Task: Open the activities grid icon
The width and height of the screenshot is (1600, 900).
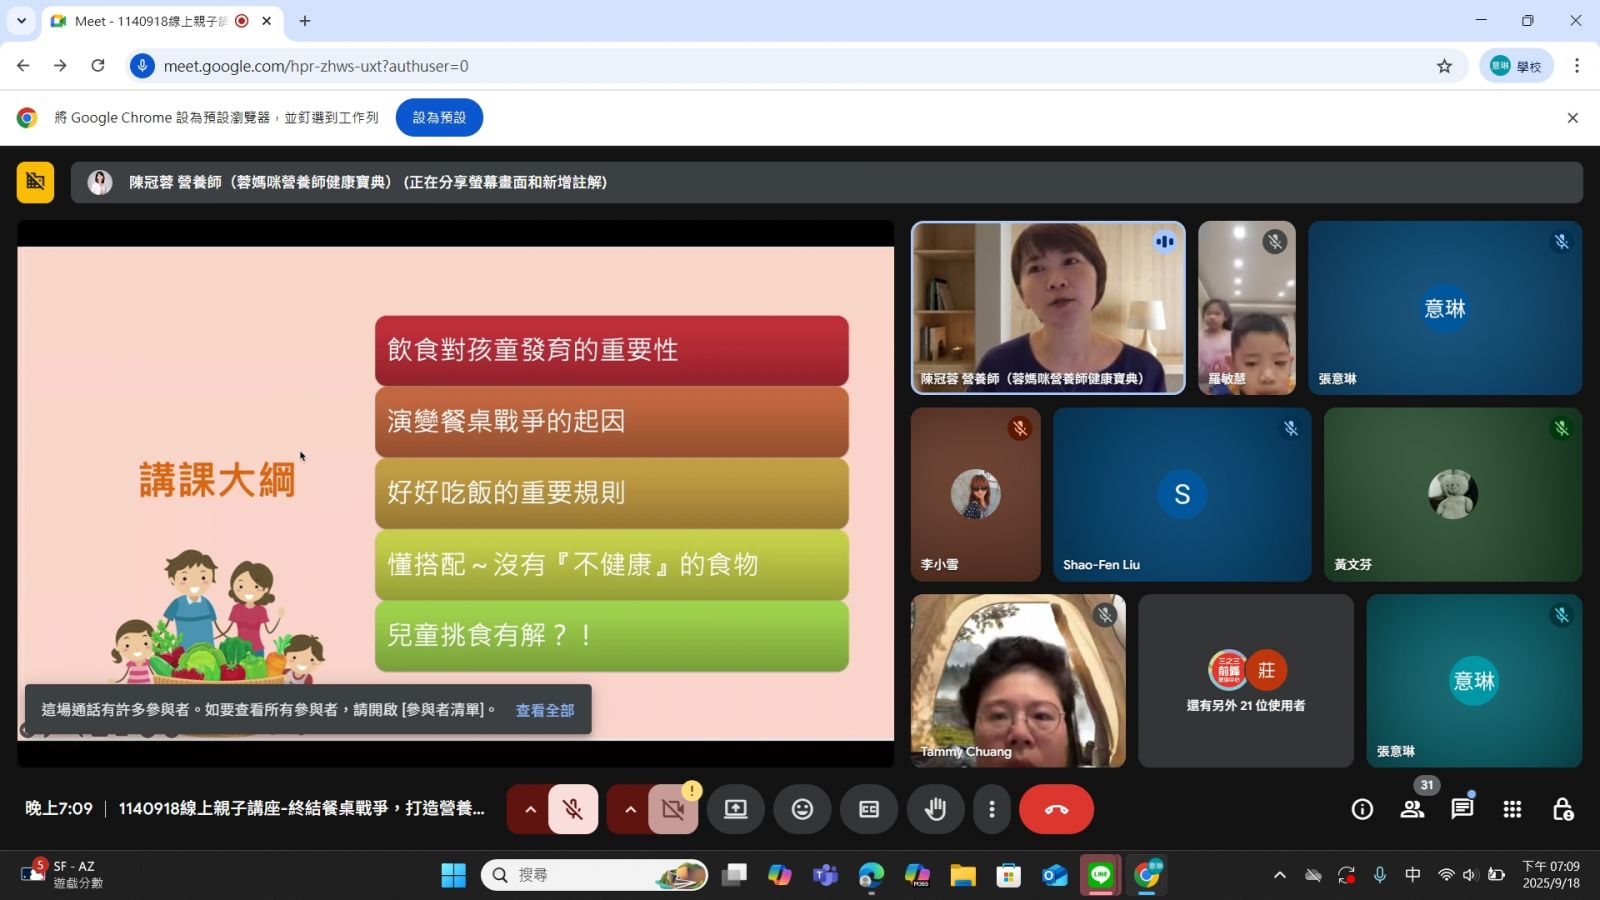Action: coord(1512,809)
